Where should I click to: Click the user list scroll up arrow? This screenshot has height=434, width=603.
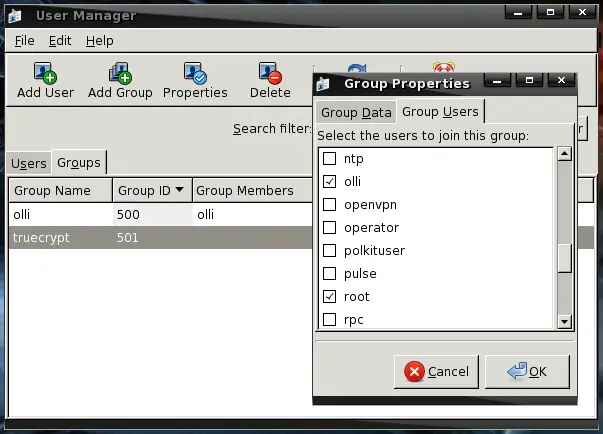click(565, 154)
